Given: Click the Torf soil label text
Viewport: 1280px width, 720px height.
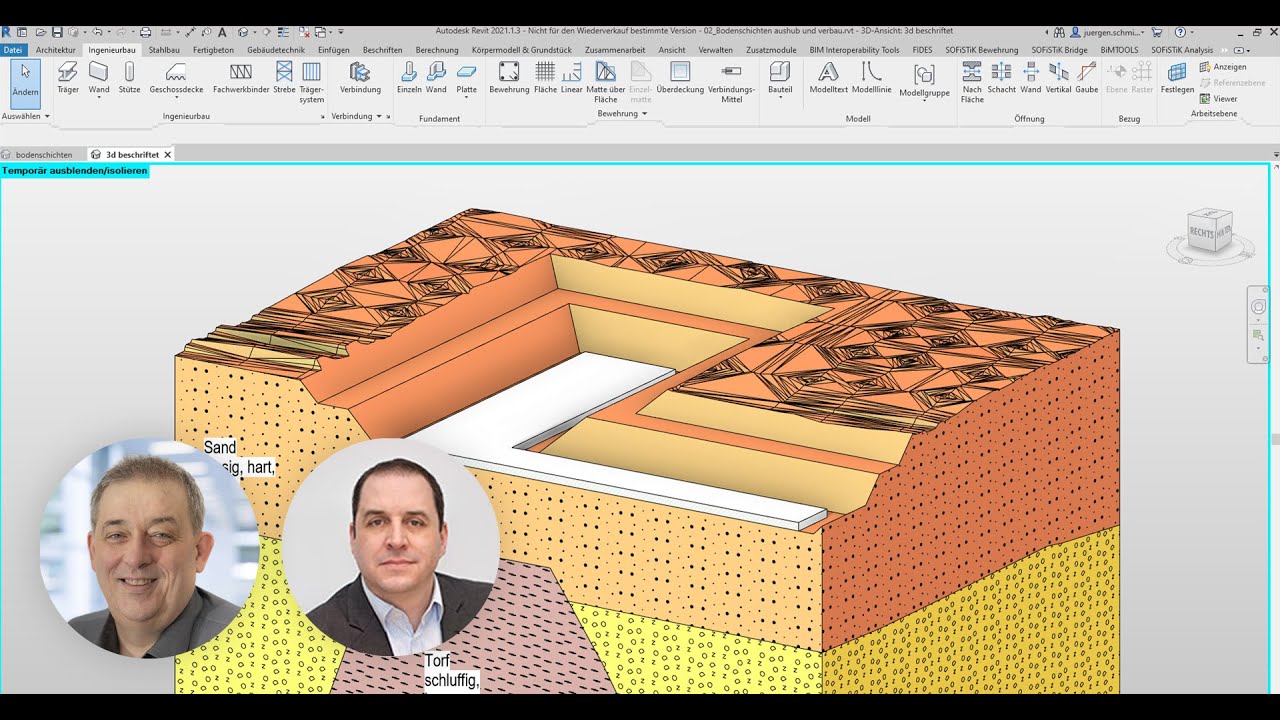Looking at the screenshot, I should pos(436,661).
